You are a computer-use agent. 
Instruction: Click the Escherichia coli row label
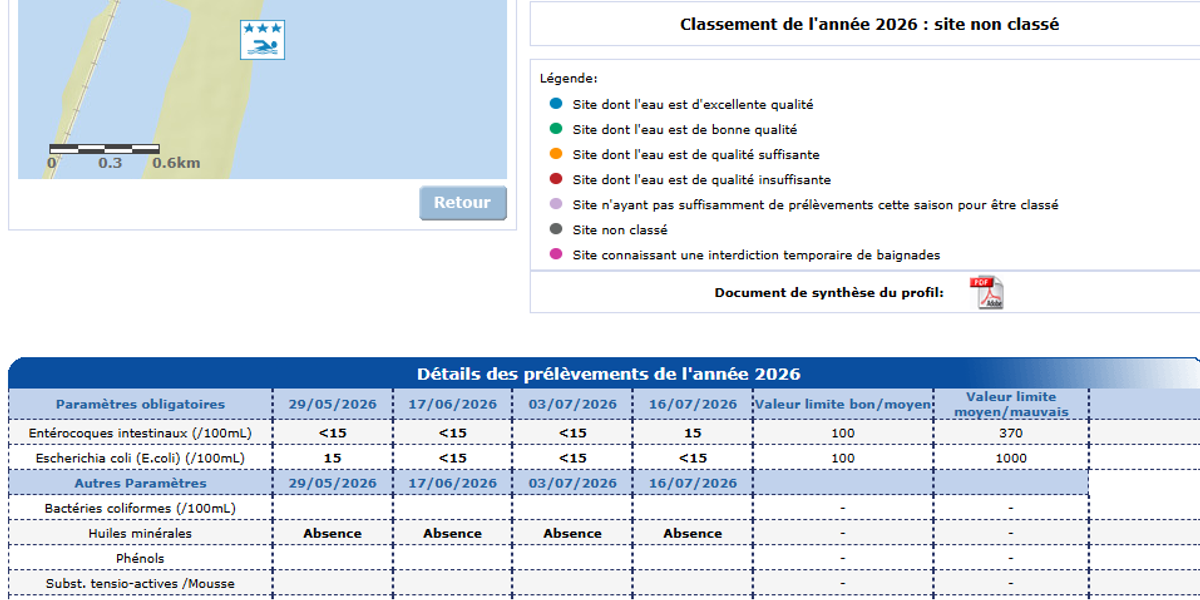pyautogui.click(x=140, y=458)
